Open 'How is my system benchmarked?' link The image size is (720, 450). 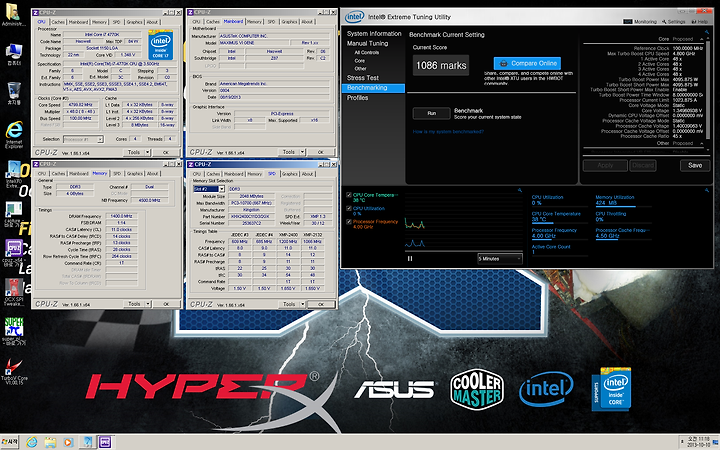click(x=448, y=132)
